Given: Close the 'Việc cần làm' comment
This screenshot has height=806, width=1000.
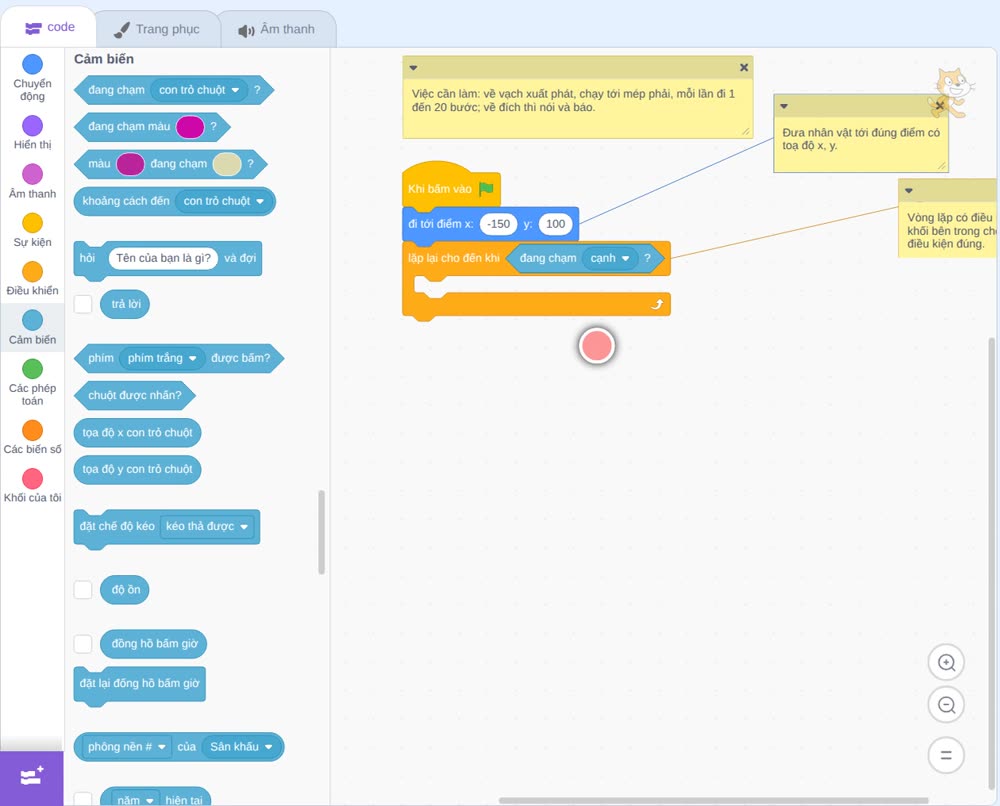Looking at the screenshot, I should coord(744,68).
